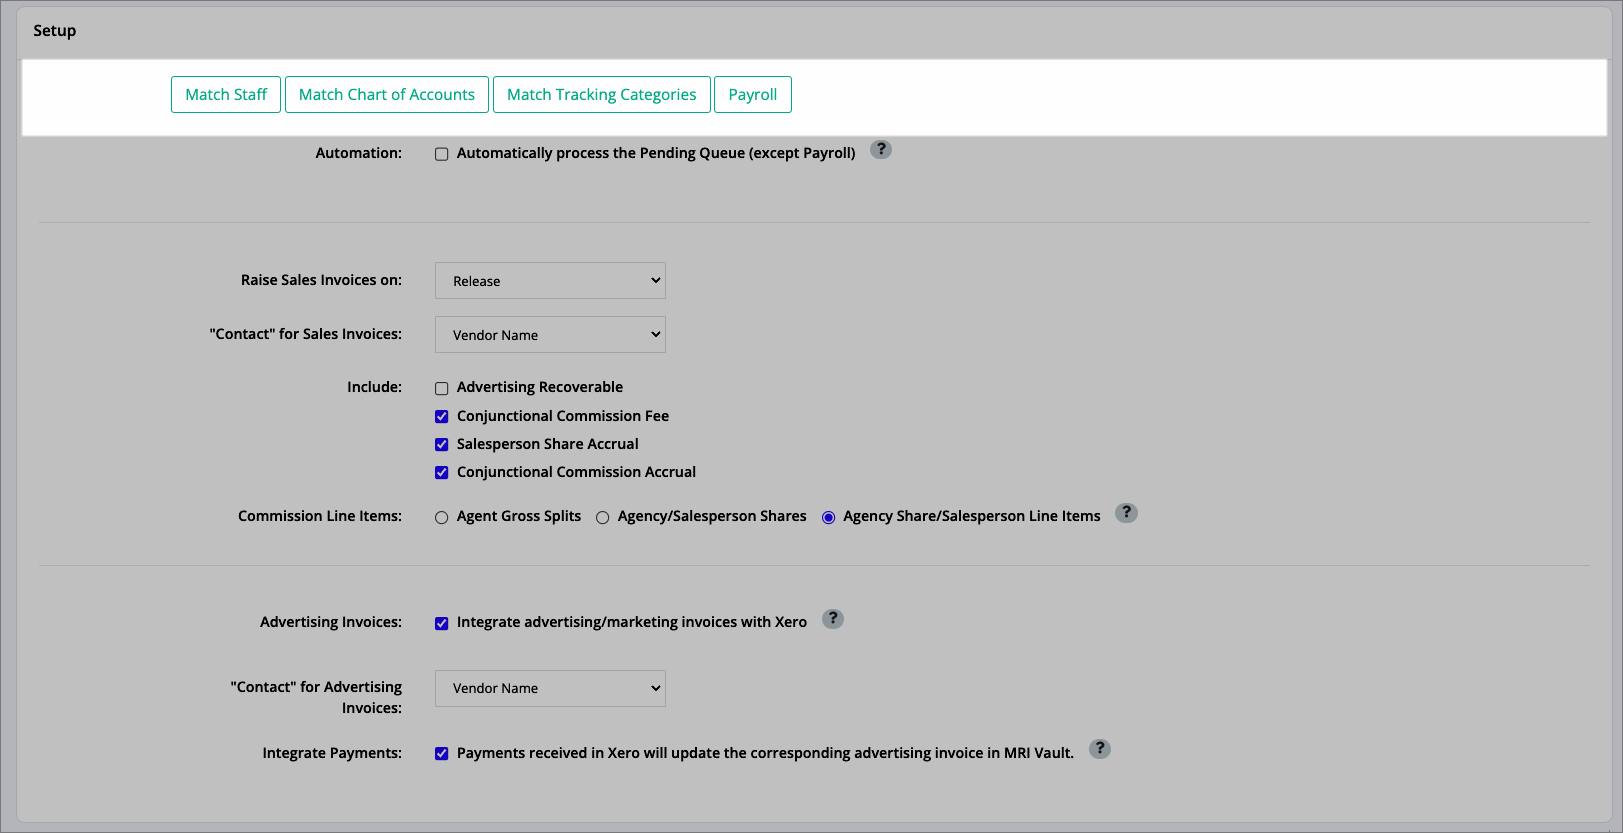Screen dimensions: 1623x833
Task: Click the Commission Line Items: label
Action: (x=320, y=516)
